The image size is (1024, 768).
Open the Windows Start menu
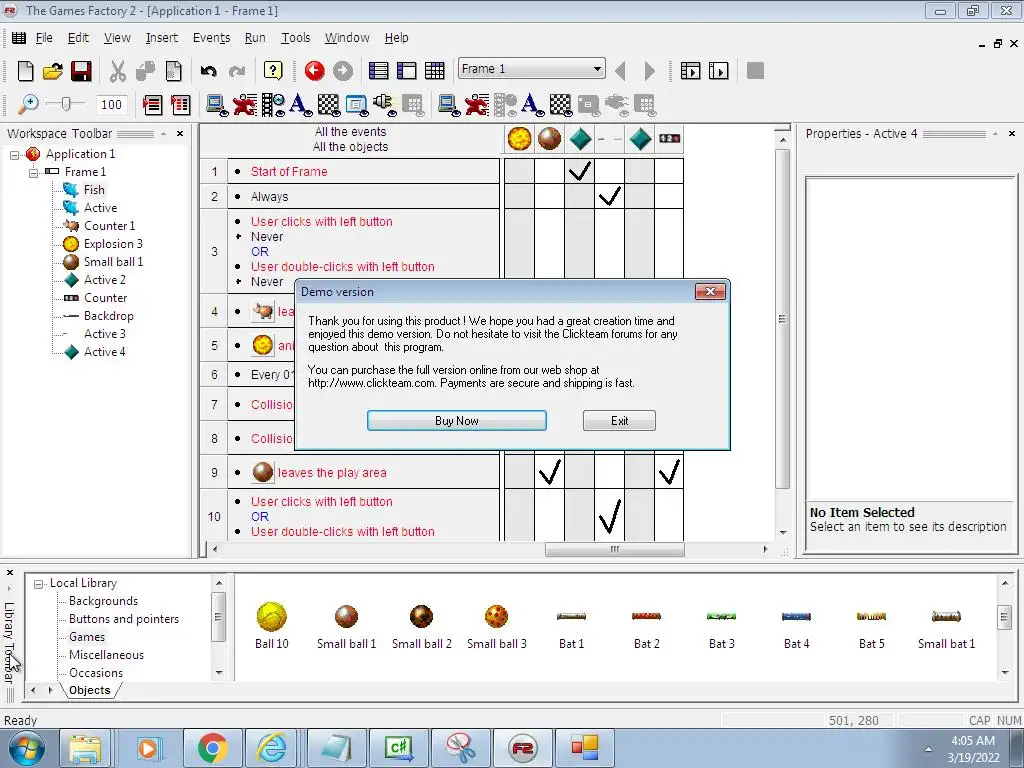pyautogui.click(x=27, y=748)
